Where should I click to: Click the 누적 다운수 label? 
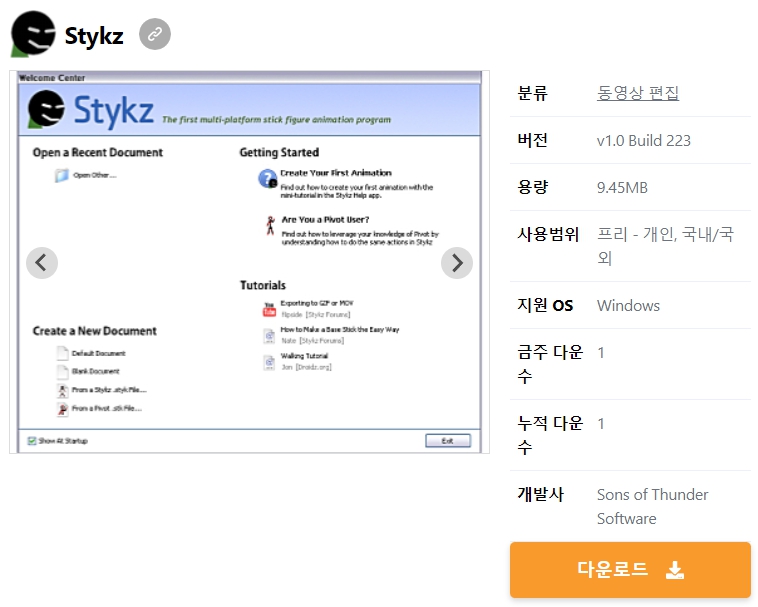[x=550, y=435]
